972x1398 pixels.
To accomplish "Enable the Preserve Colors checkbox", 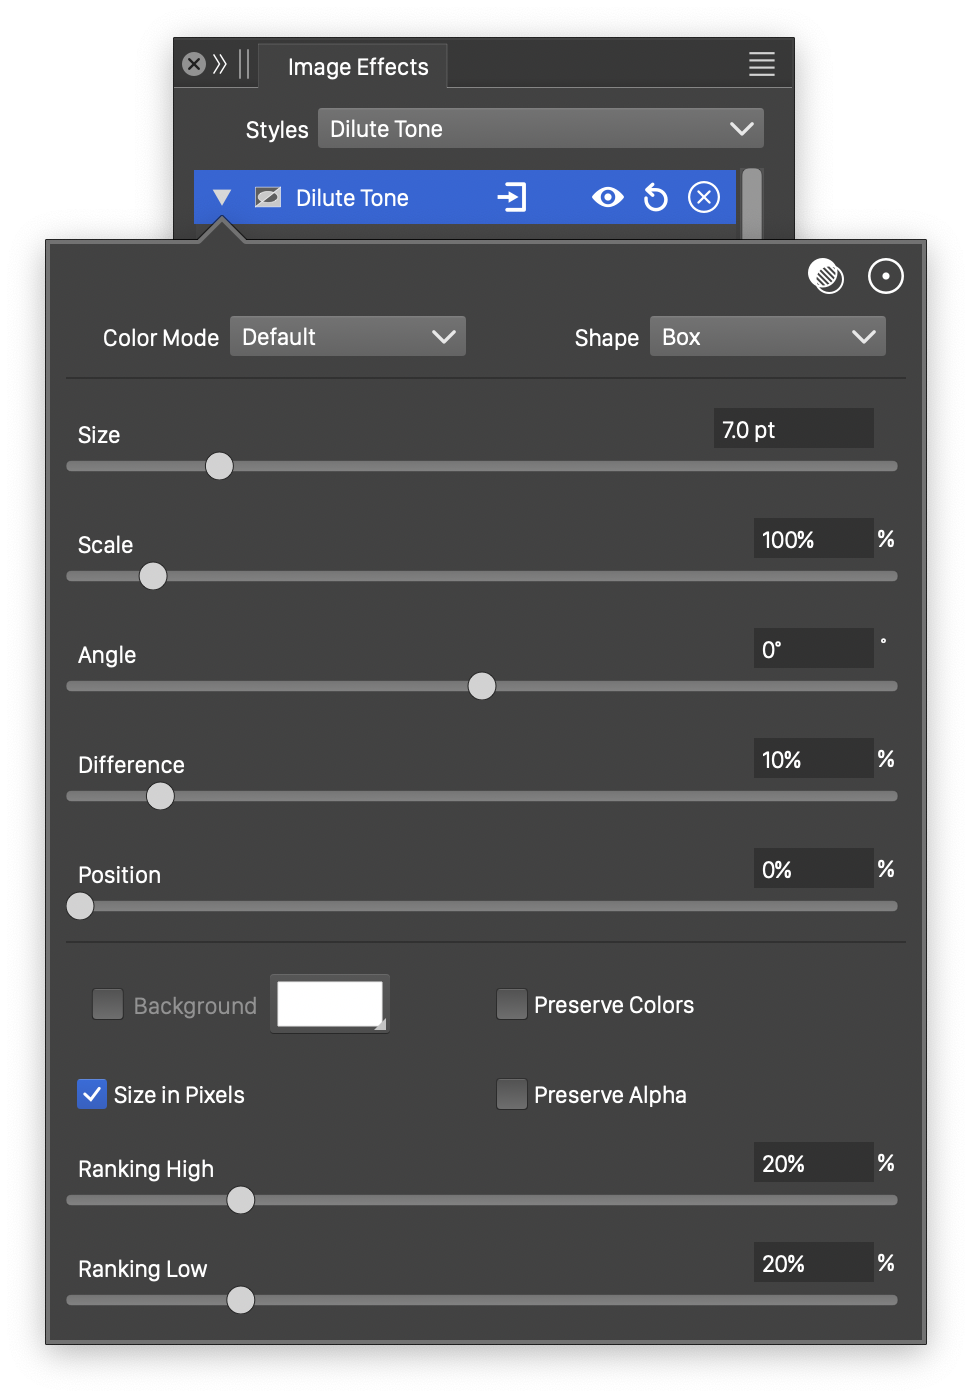I will tap(512, 1004).
